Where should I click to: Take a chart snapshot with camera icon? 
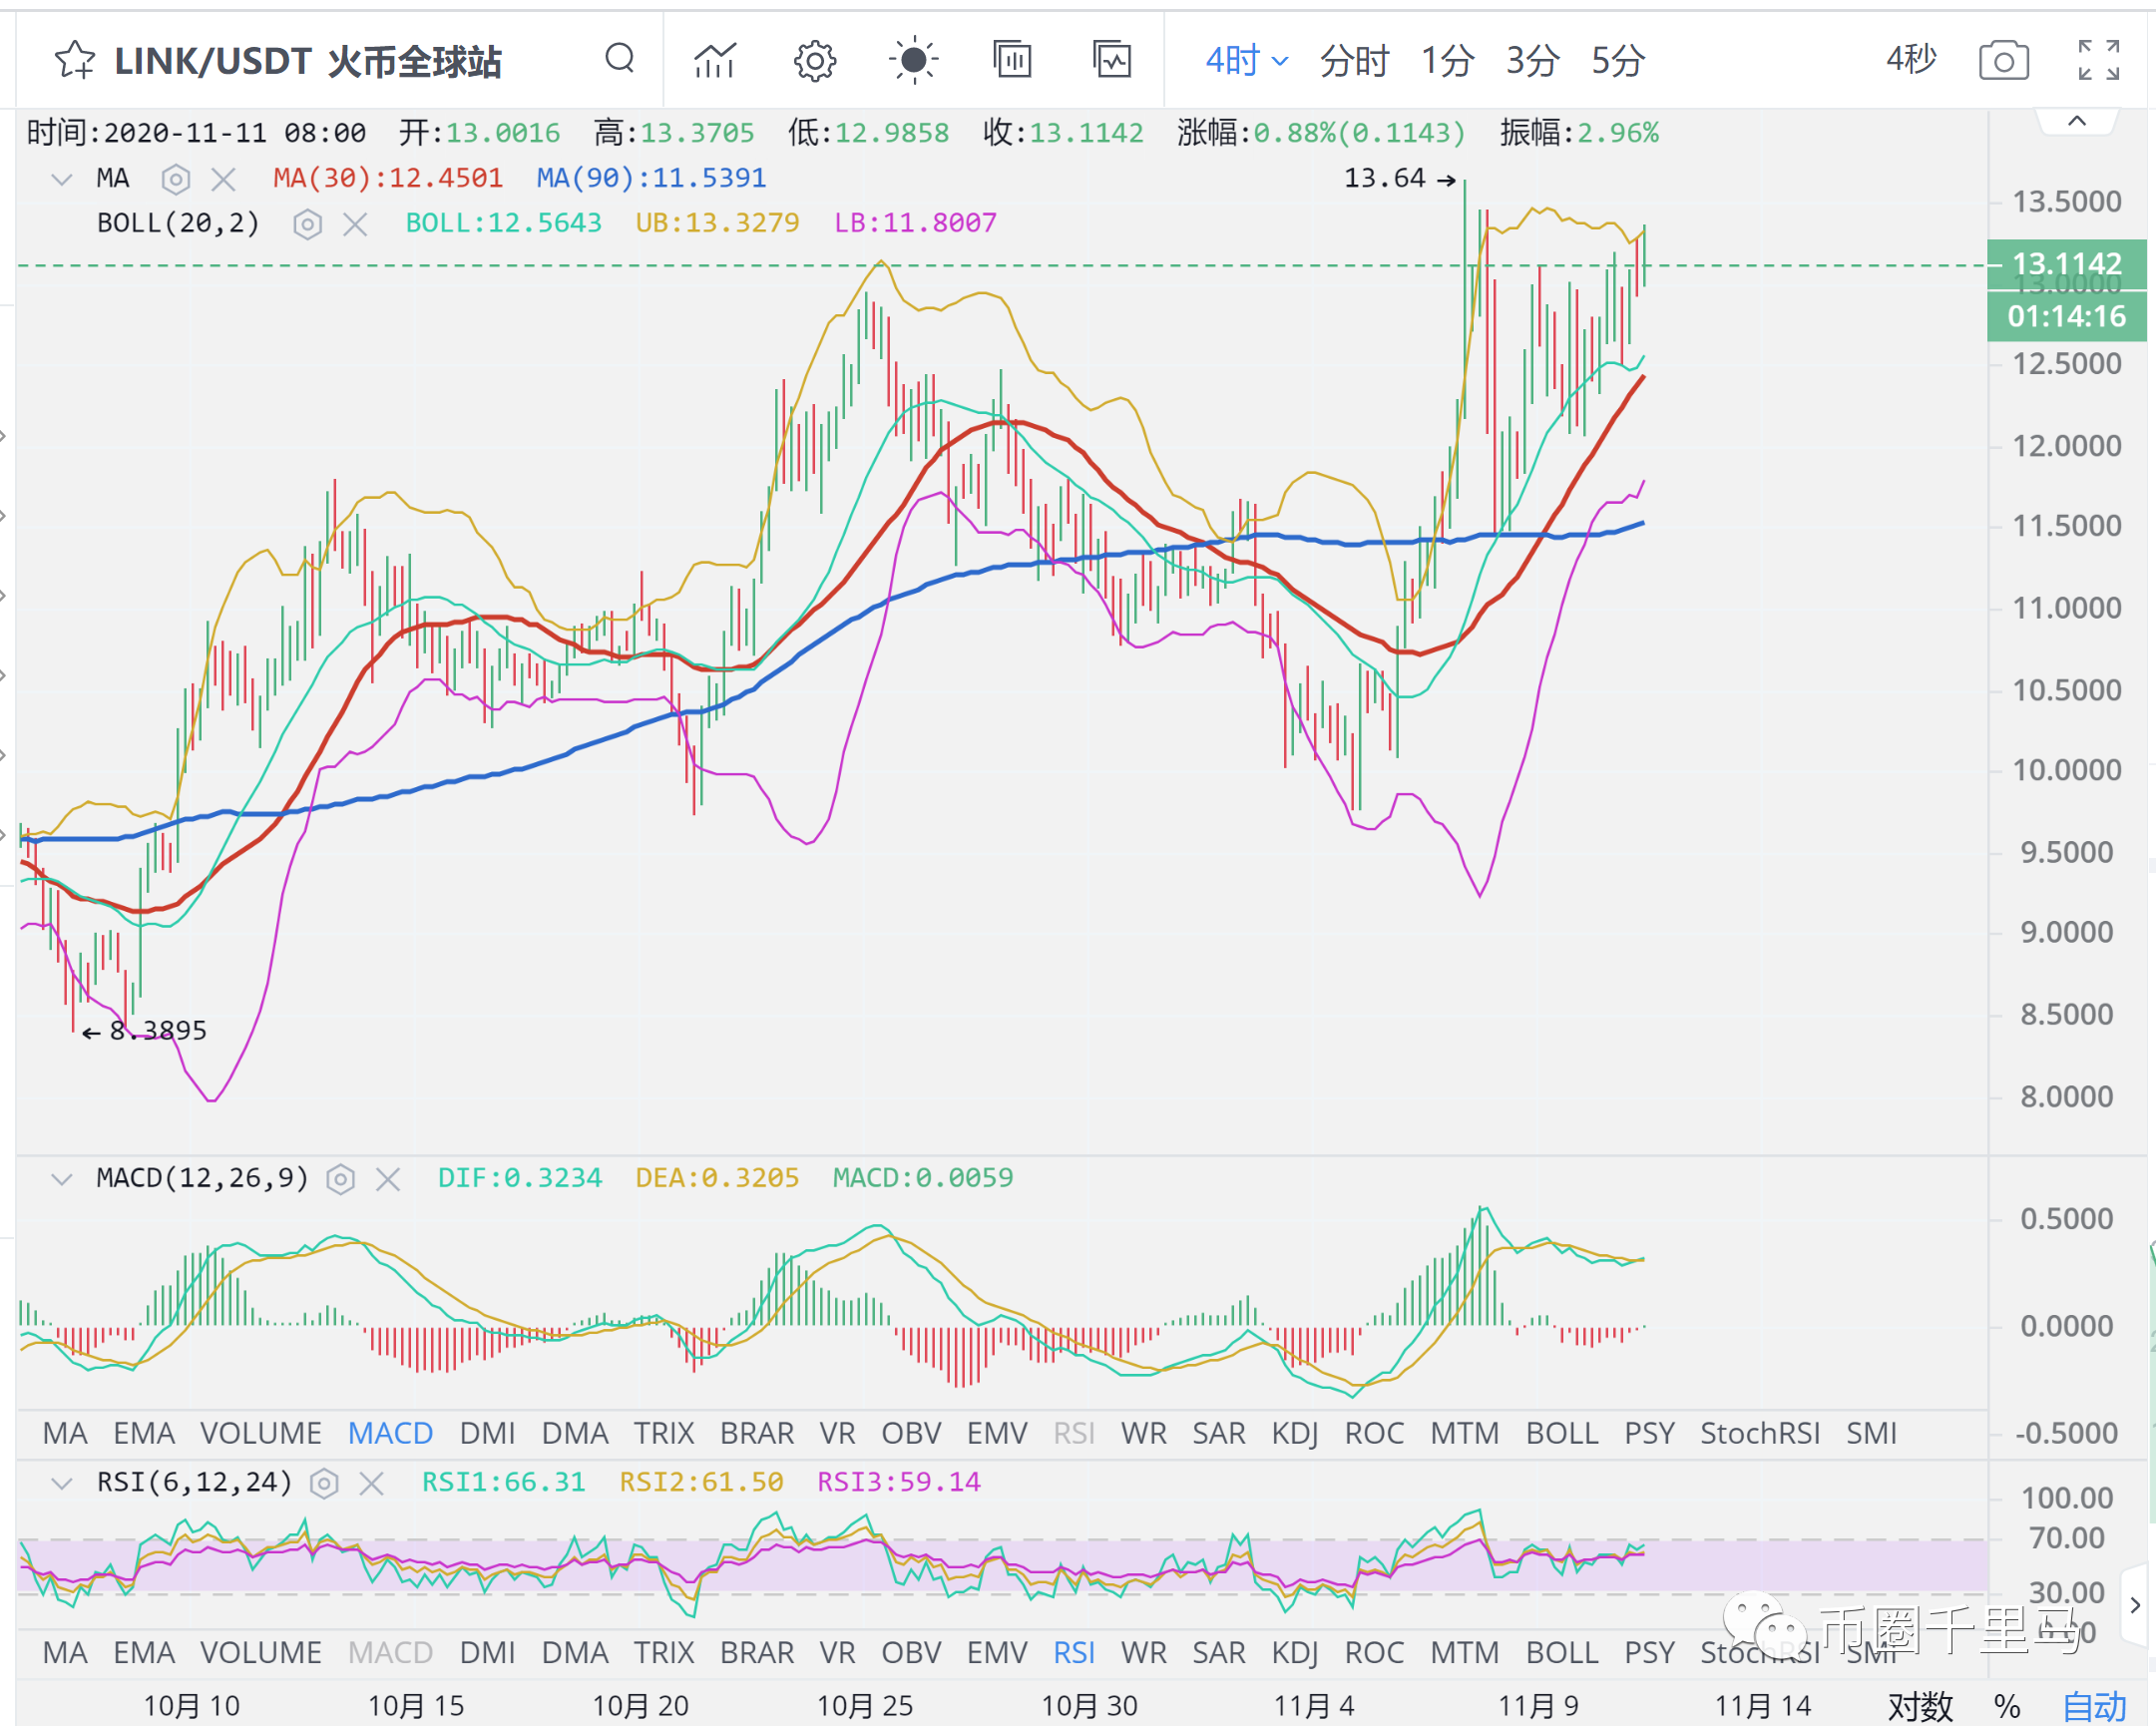(x=2004, y=61)
